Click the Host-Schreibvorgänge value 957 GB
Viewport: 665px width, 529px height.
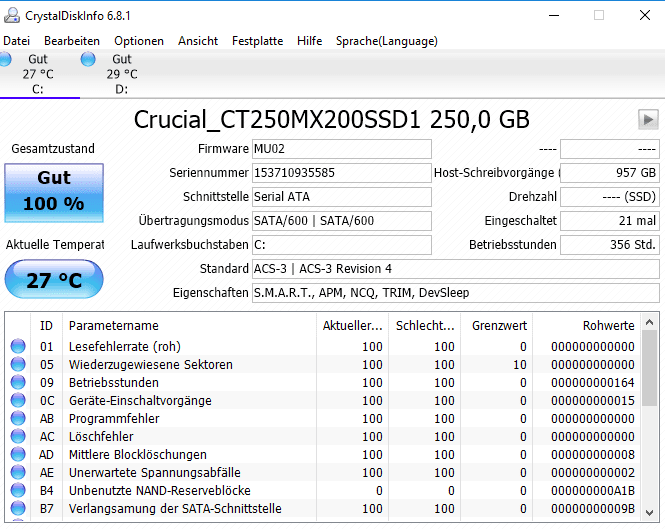pos(609,173)
